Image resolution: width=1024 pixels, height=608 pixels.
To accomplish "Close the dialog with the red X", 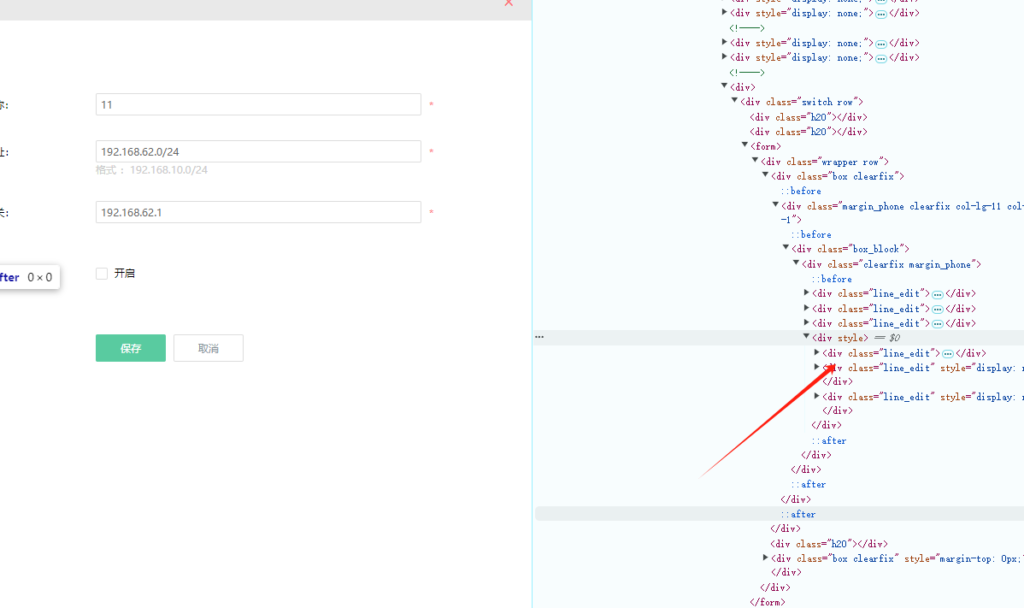I will pos(509,3).
